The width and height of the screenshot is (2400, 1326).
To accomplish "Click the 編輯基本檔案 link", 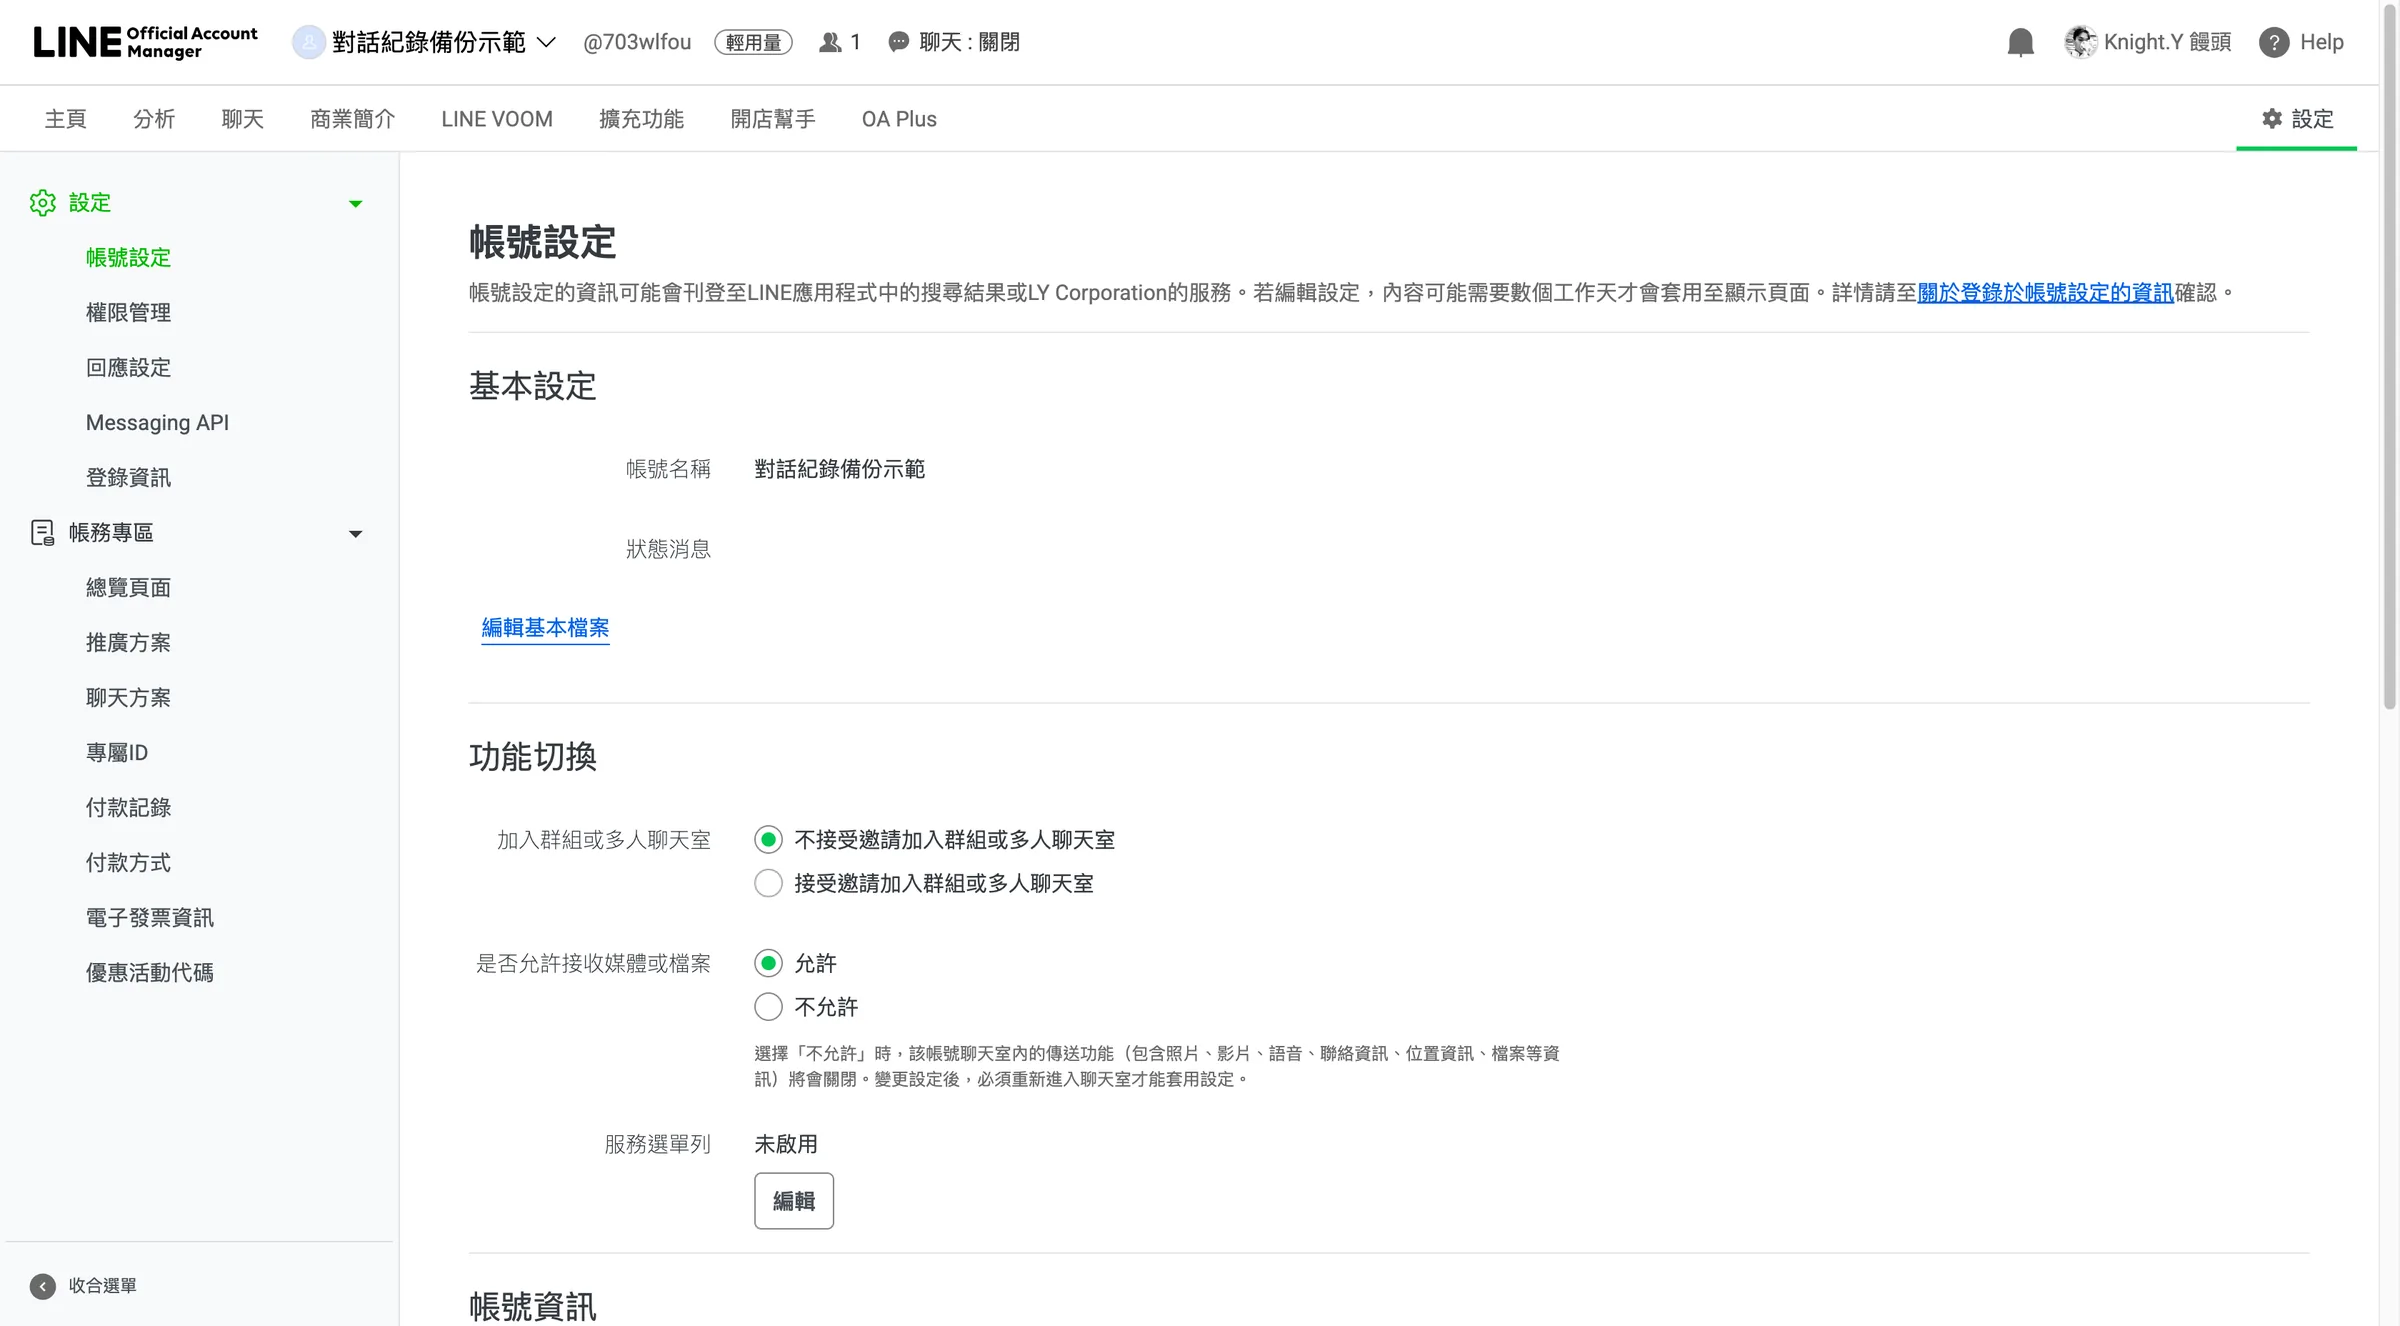I will [x=545, y=627].
